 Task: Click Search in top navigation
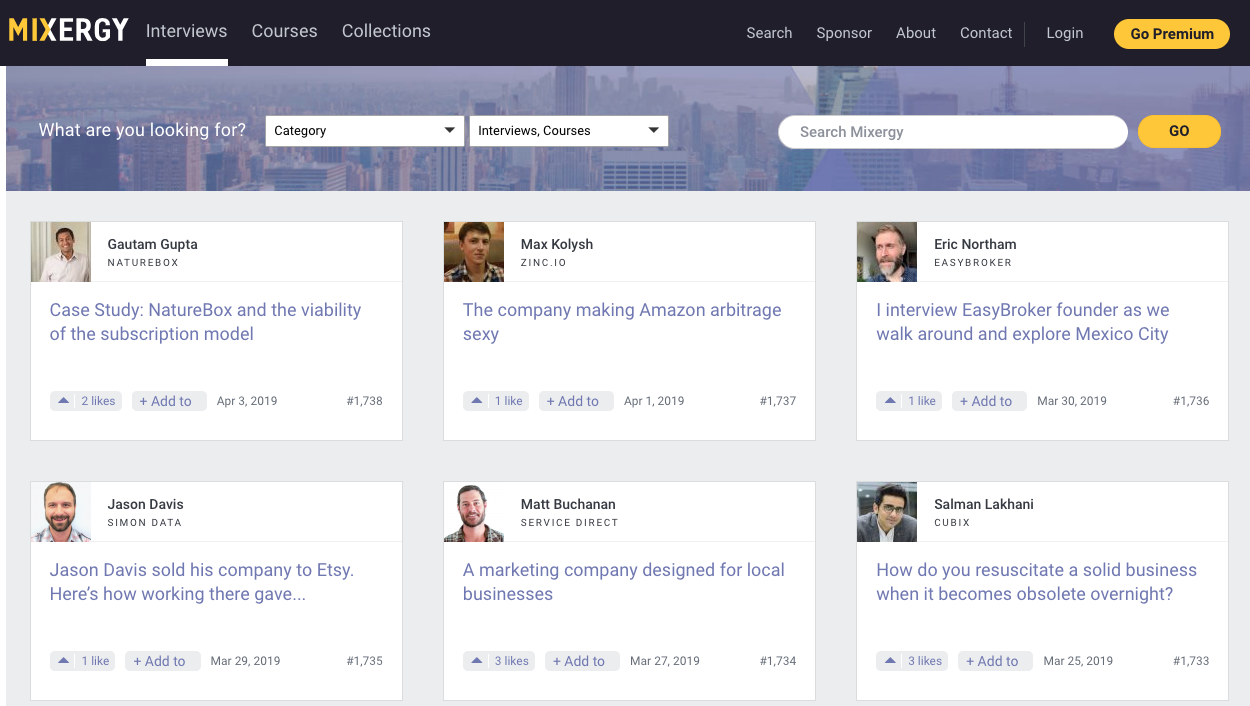pyautogui.click(x=769, y=33)
